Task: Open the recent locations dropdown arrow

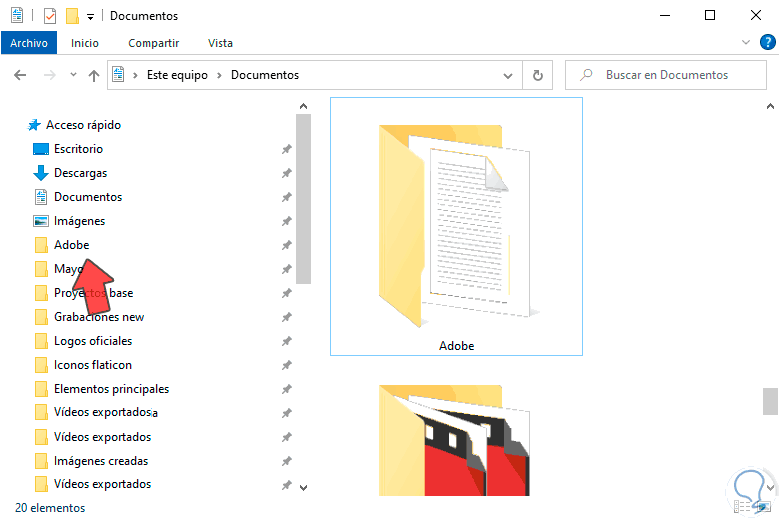Action: coord(73,75)
